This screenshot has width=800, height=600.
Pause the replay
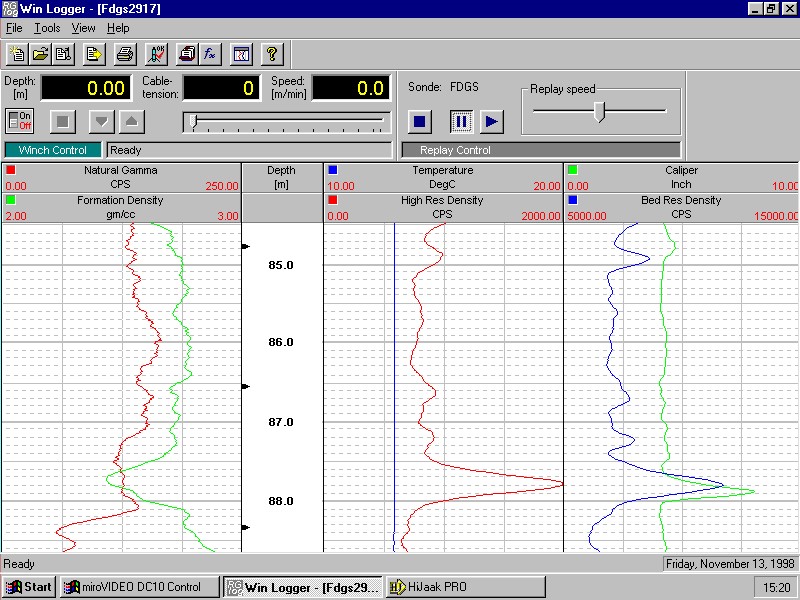coord(461,122)
